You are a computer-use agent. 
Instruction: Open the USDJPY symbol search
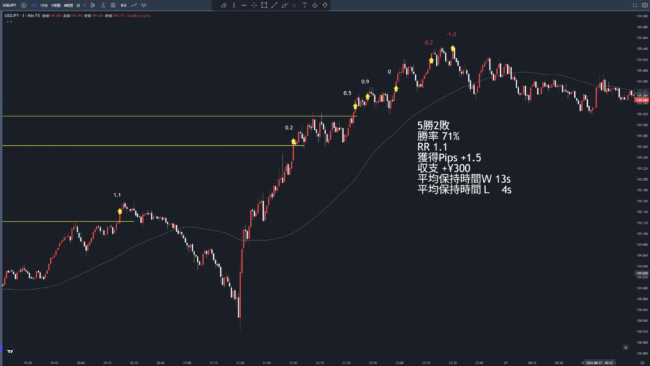[x=10, y=5]
